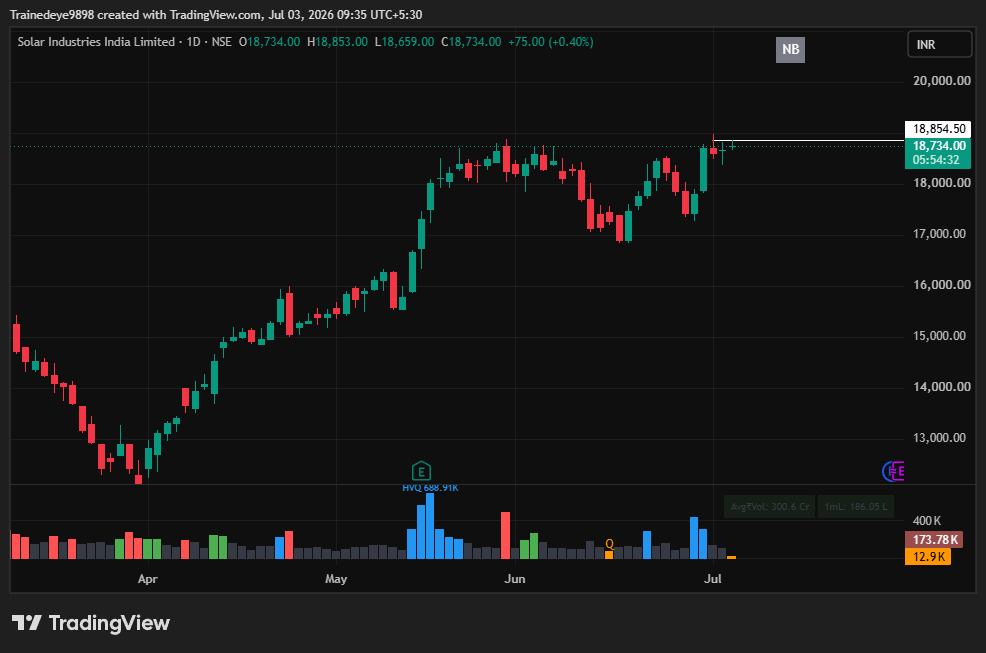
Task: Click the C18,734.00 close value in the header
Action: tap(471, 42)
